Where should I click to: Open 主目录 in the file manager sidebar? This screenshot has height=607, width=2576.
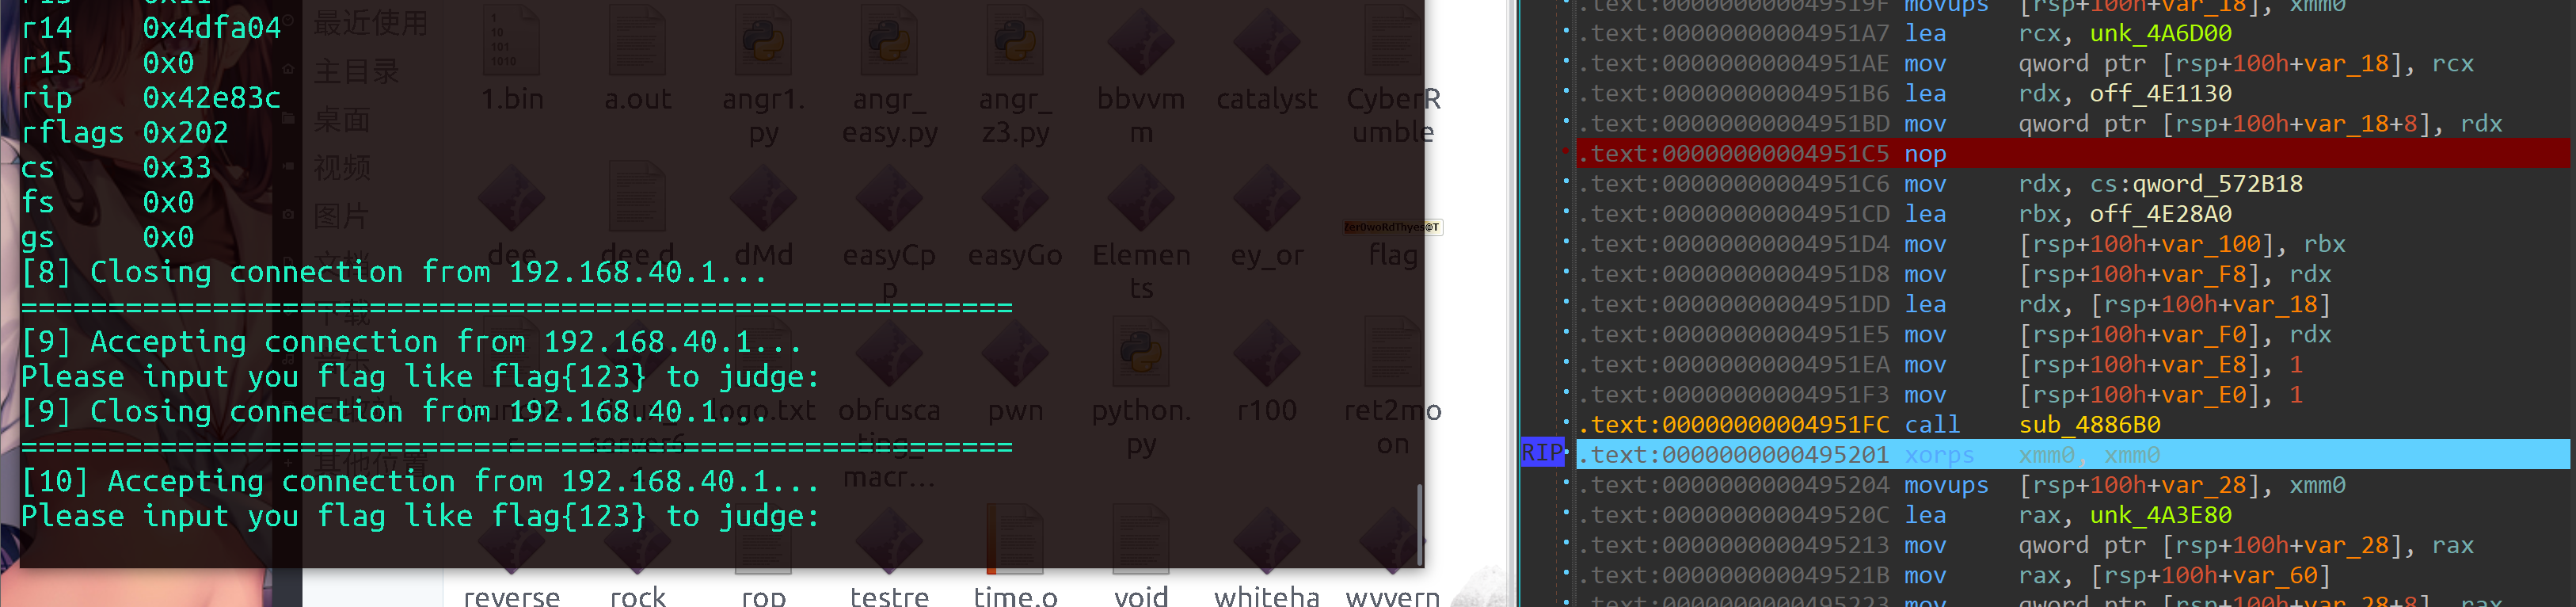pyautogui.click(x=356, y=71)
